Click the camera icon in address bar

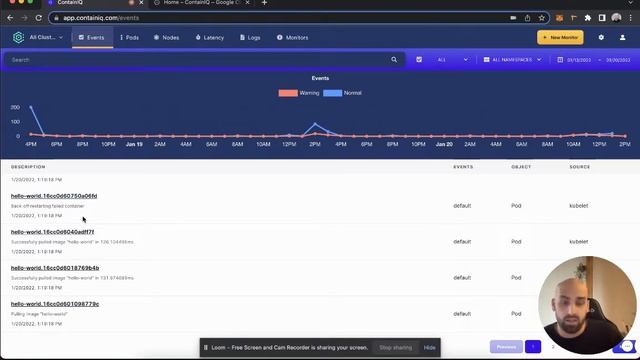[513, 18]
